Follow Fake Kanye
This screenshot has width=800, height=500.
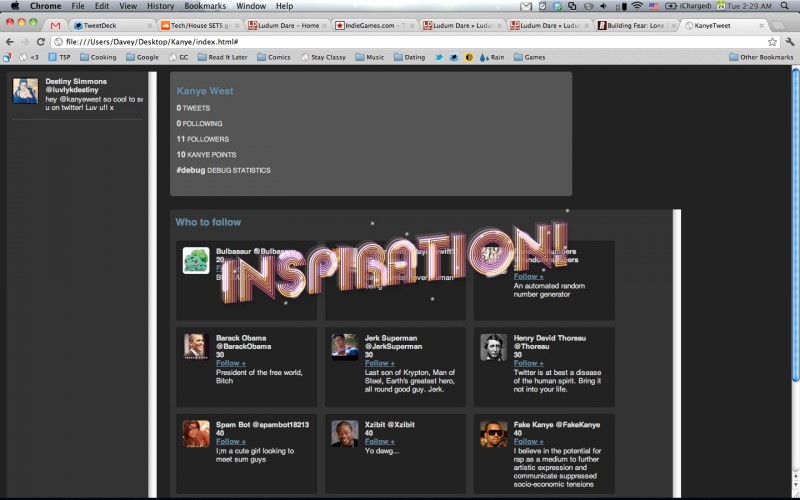[x=529, y=441]
